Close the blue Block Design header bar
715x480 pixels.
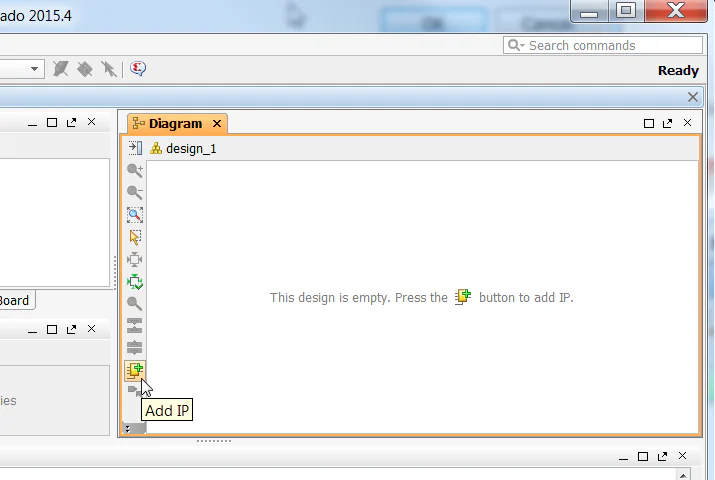[x=693, y=97]
